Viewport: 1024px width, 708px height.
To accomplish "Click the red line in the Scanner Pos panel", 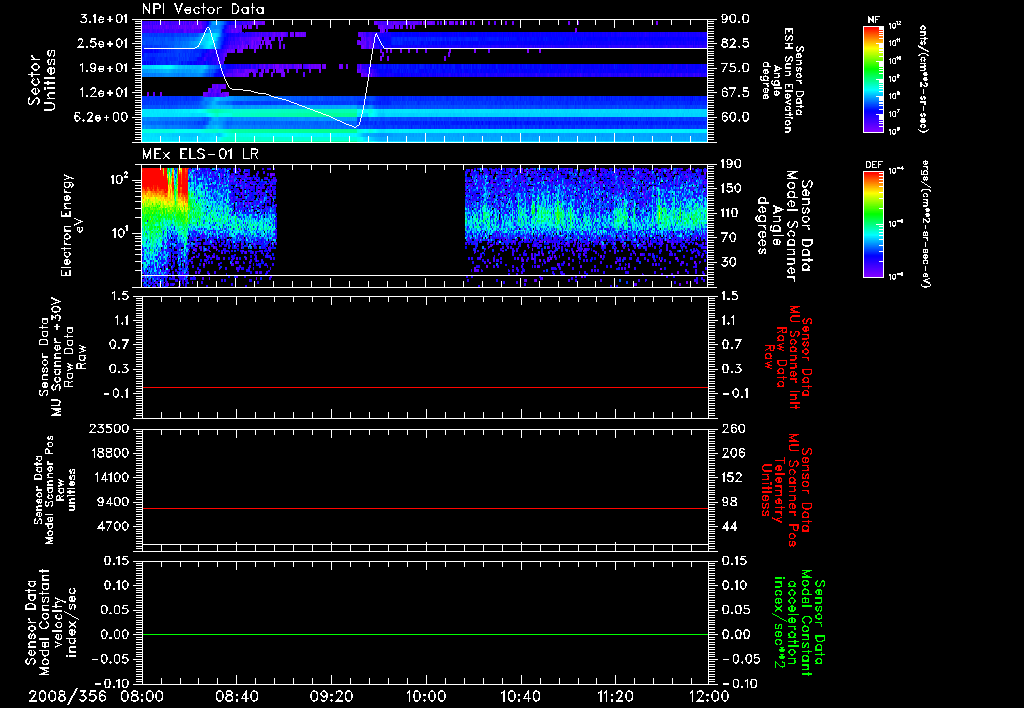I will [x=425, y=508].
